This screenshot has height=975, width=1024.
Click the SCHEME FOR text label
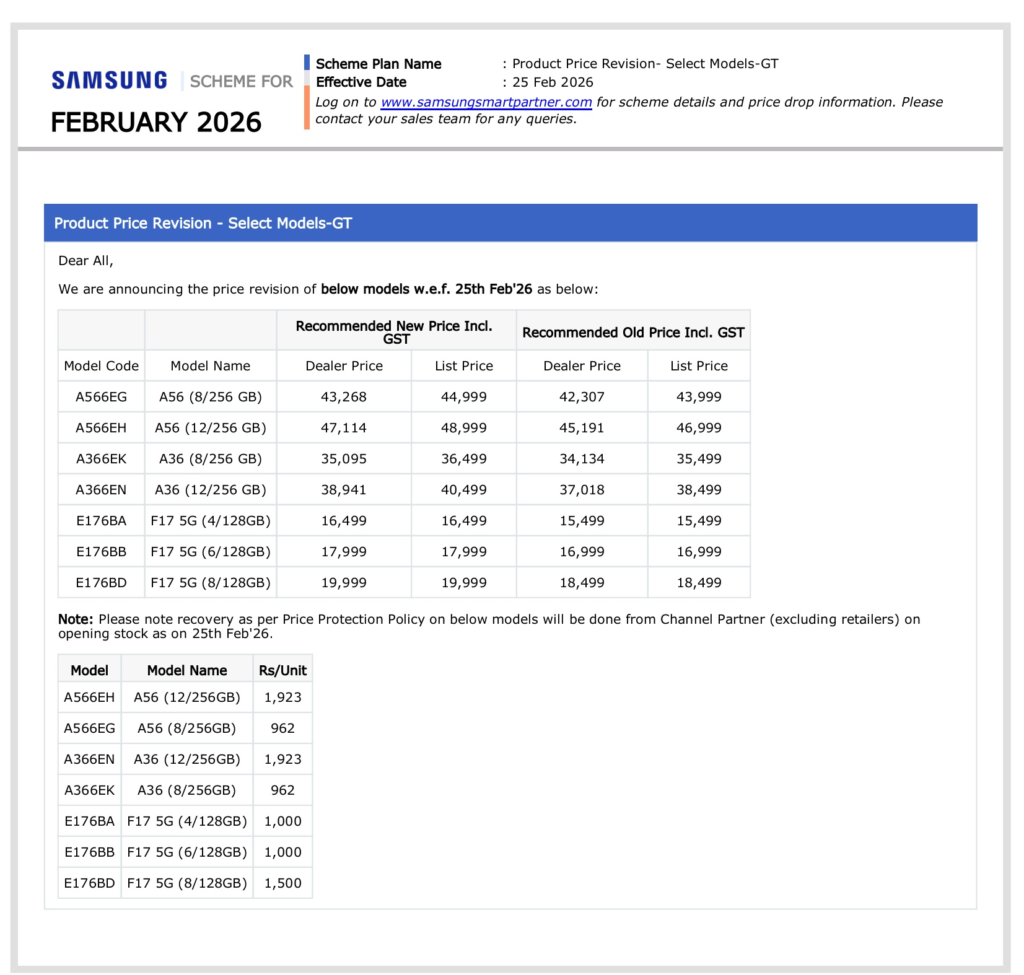point(241,81)
